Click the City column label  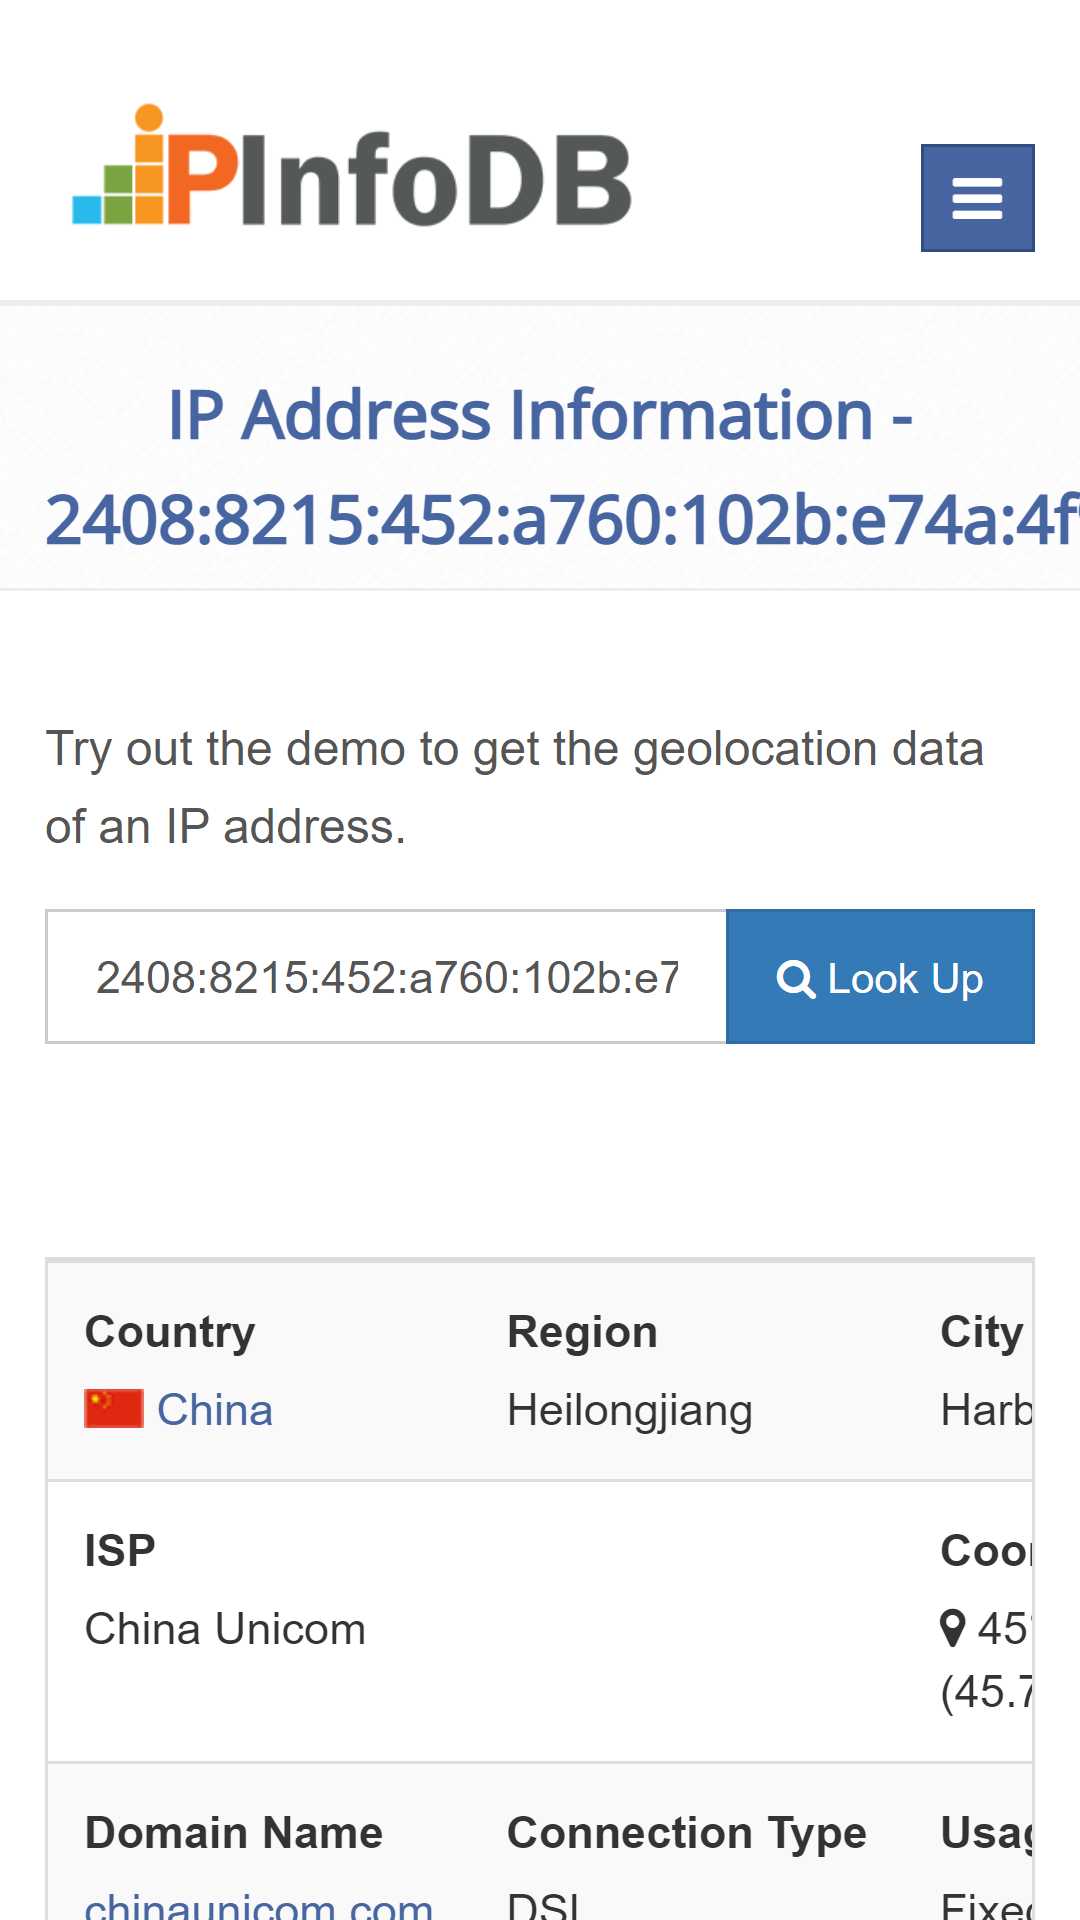(981, 1332)
